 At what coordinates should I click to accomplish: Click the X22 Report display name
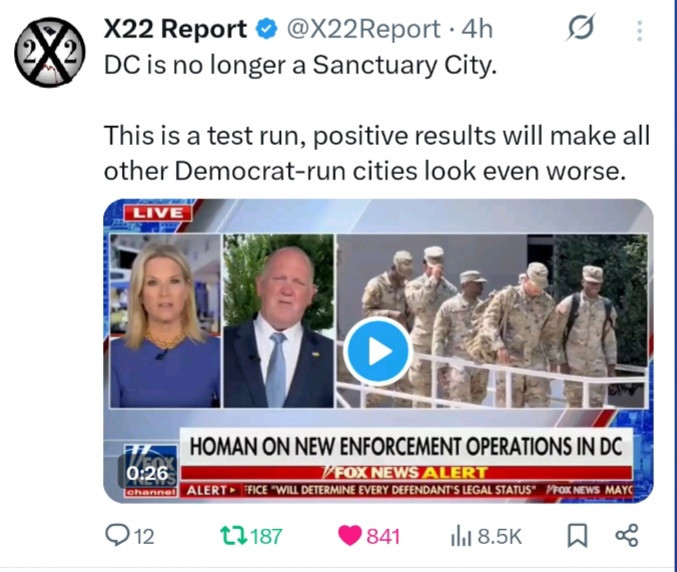click(x=175, y=29)
